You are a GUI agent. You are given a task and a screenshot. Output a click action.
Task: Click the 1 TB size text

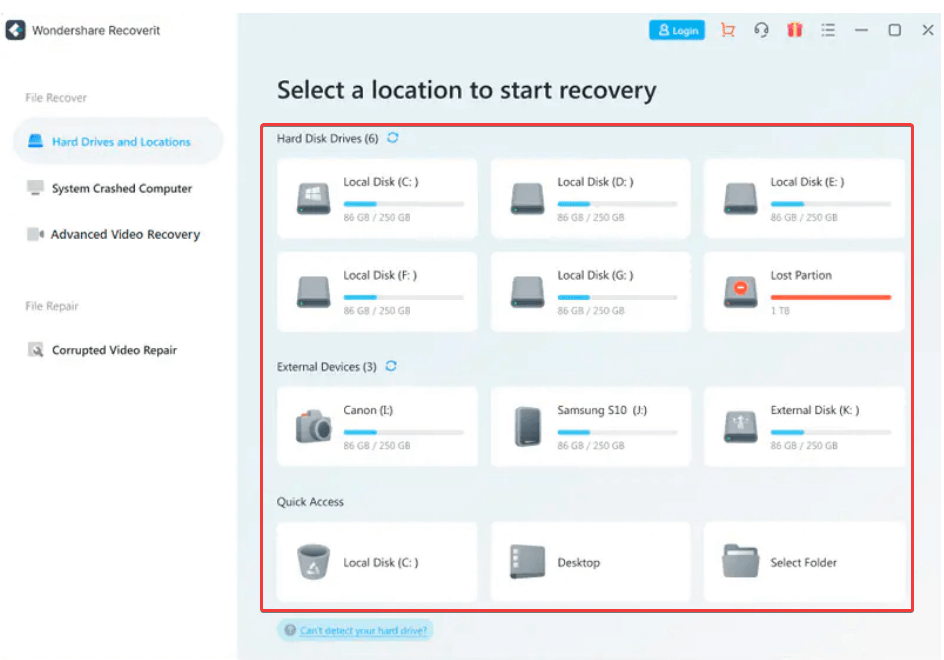tap(780, 311)
